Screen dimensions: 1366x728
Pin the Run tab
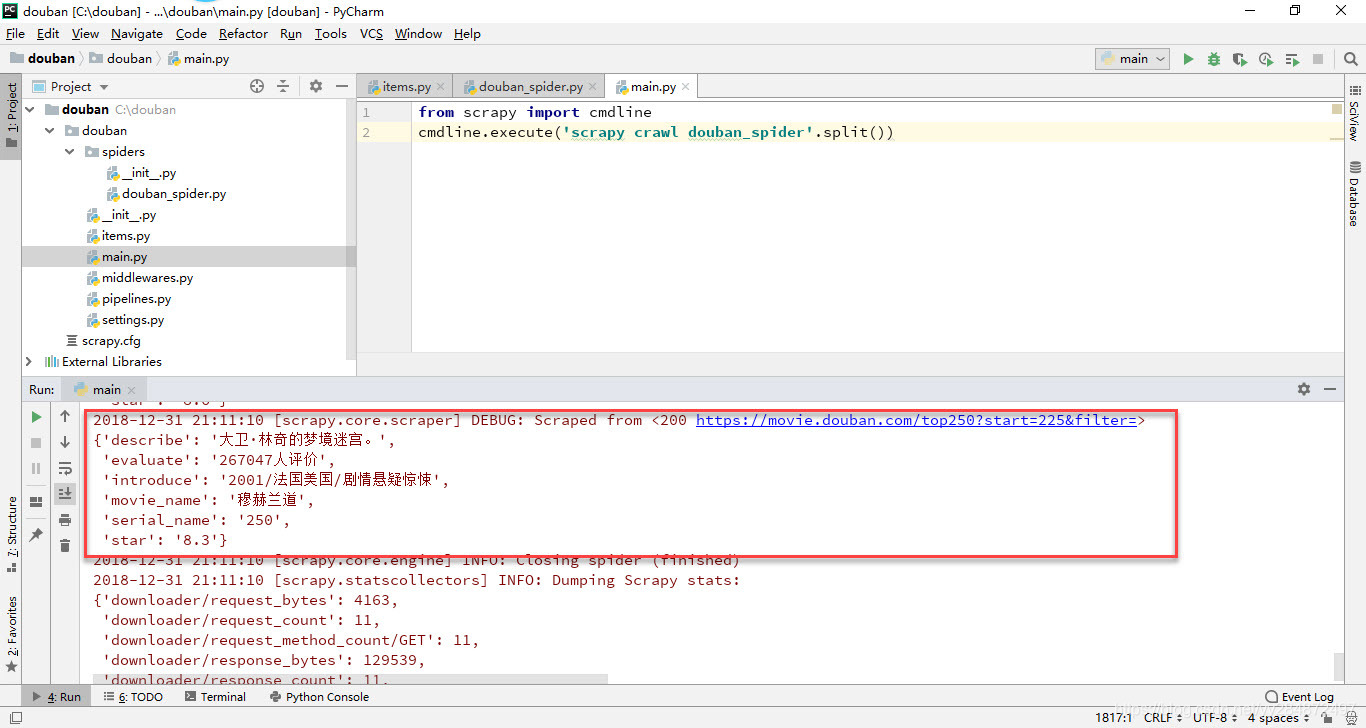(36, 535)
